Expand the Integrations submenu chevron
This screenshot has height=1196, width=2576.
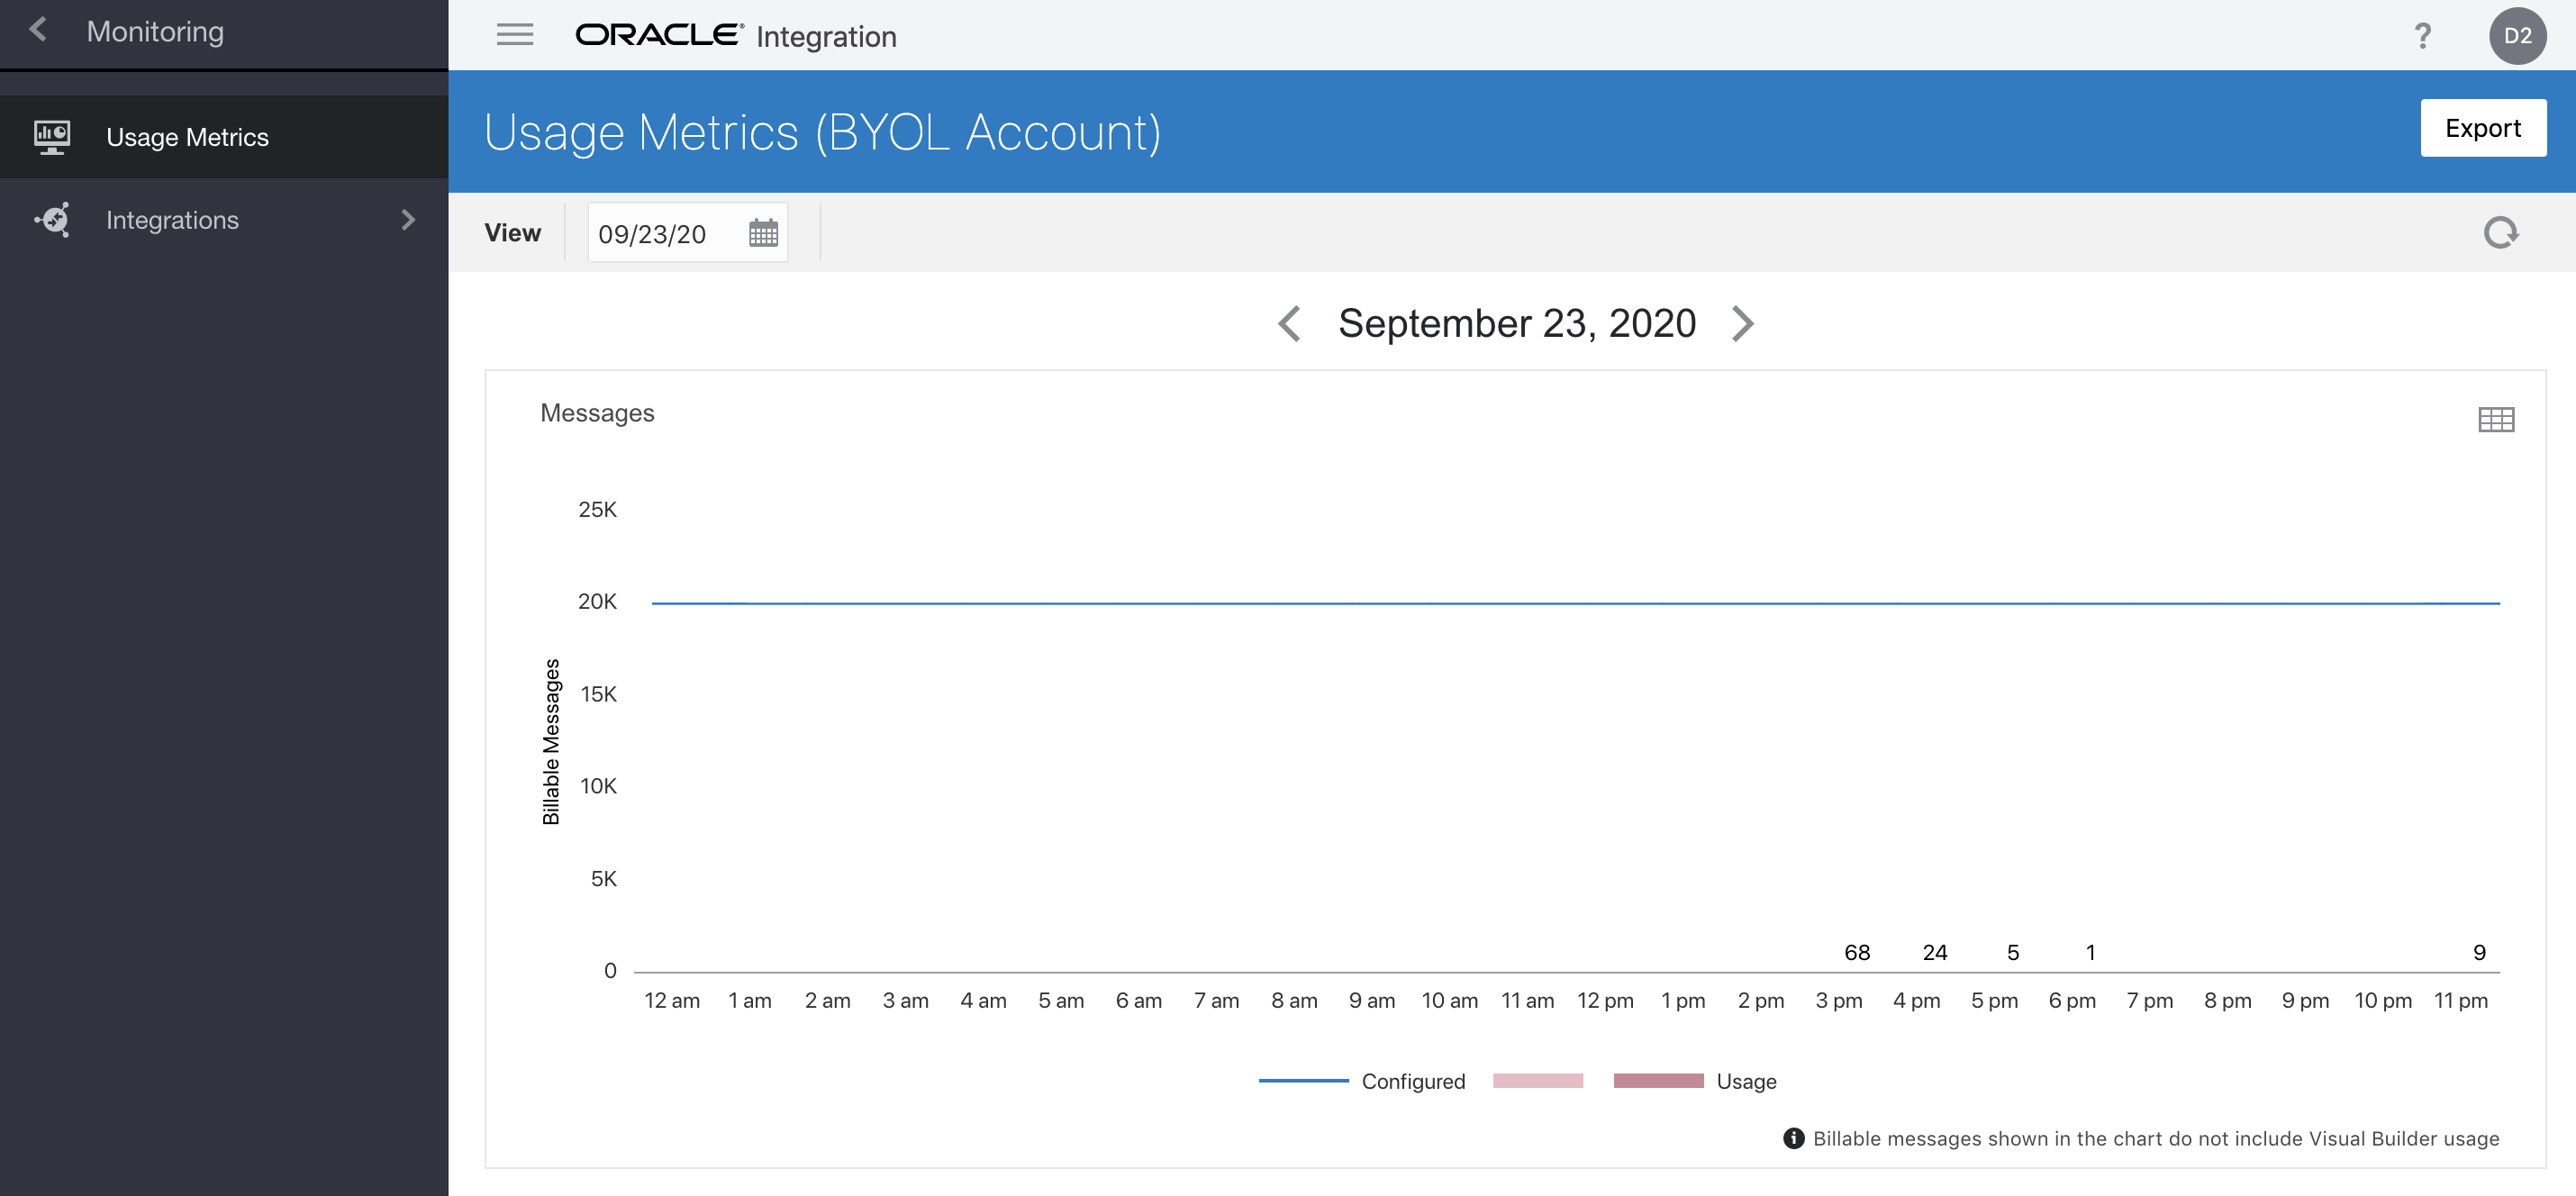pos(407,220)
